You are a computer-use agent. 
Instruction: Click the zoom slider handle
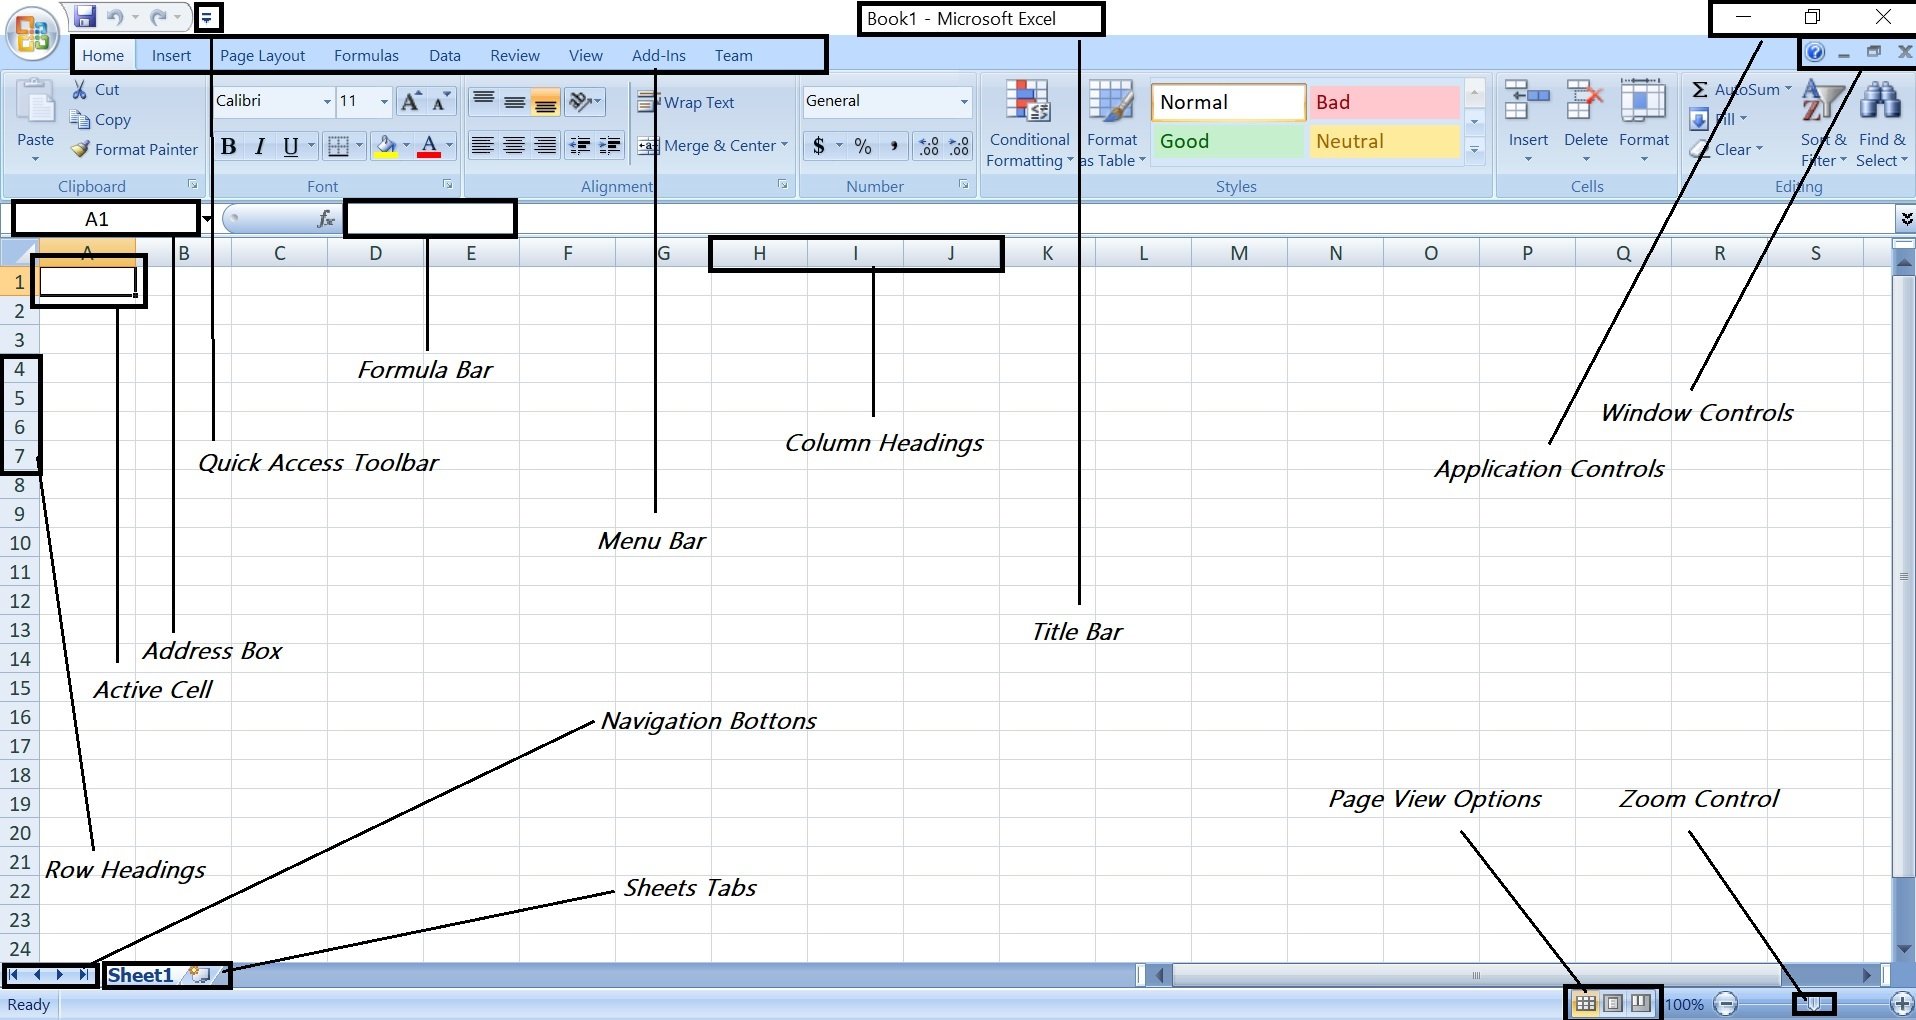pyautogui.click(x=1814, y=1003)
